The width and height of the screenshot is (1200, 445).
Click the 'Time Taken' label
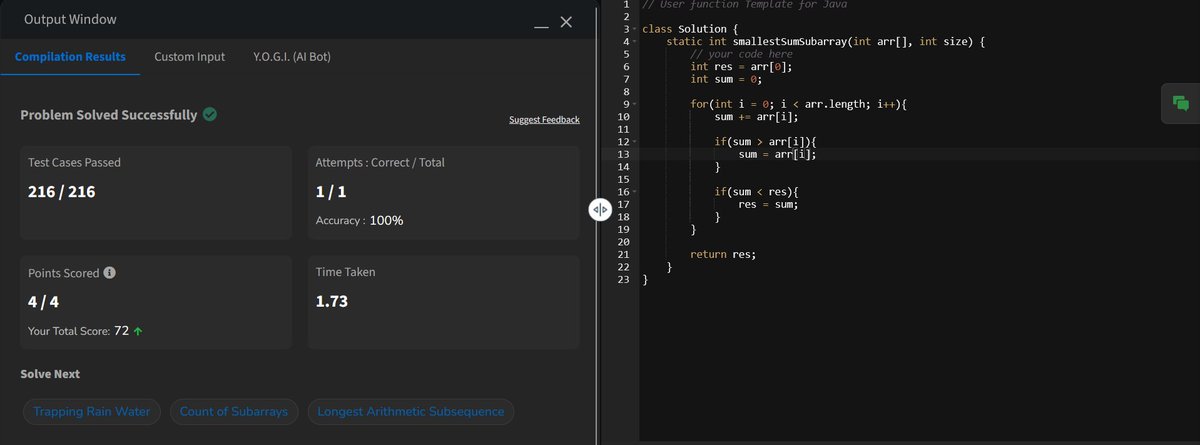[x=345, y=272]
